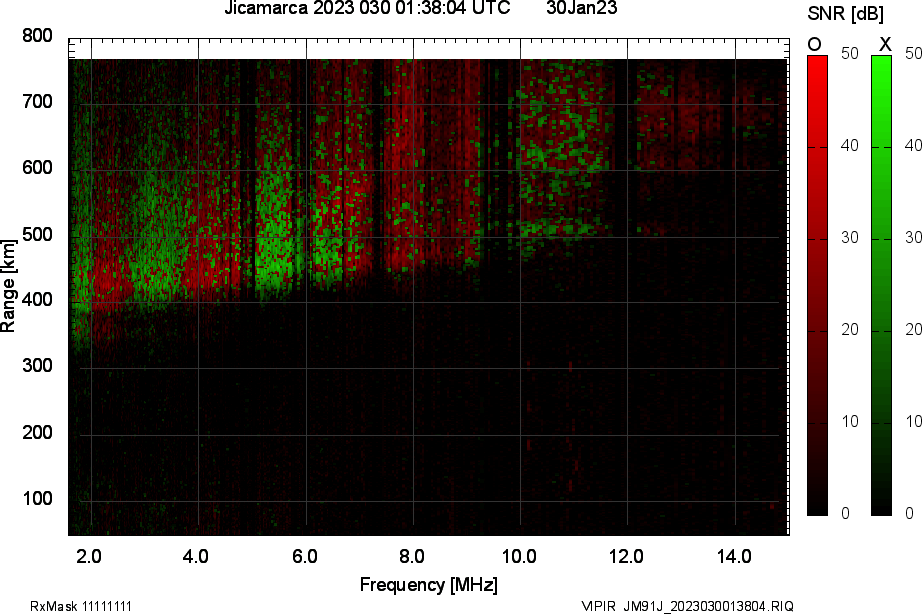Select the 'SNR [dB]' legend heading
922x614 pixels.
tap(845, 14)
